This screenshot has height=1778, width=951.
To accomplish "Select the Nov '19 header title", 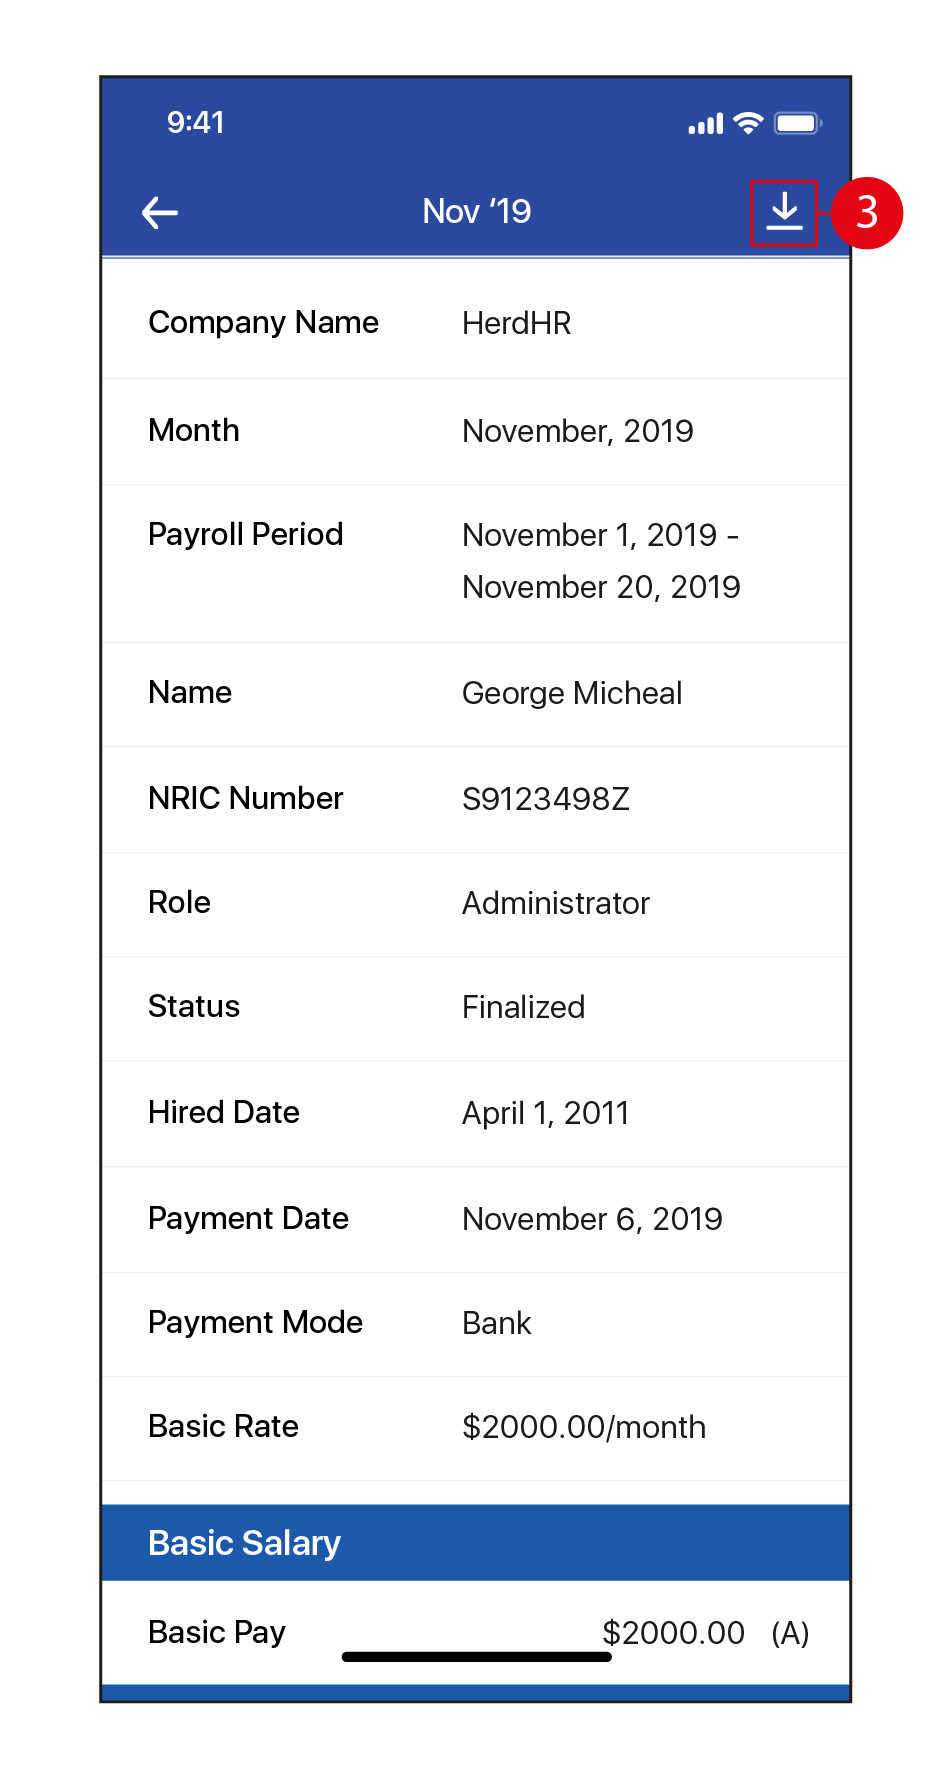I will 476,212.
